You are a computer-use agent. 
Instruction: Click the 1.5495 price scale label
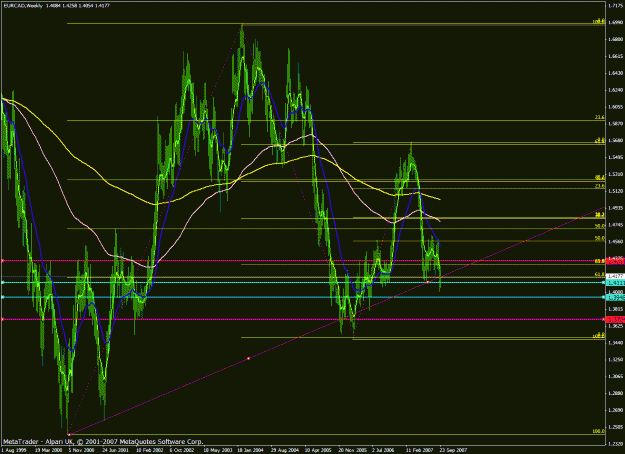point(614,157)
